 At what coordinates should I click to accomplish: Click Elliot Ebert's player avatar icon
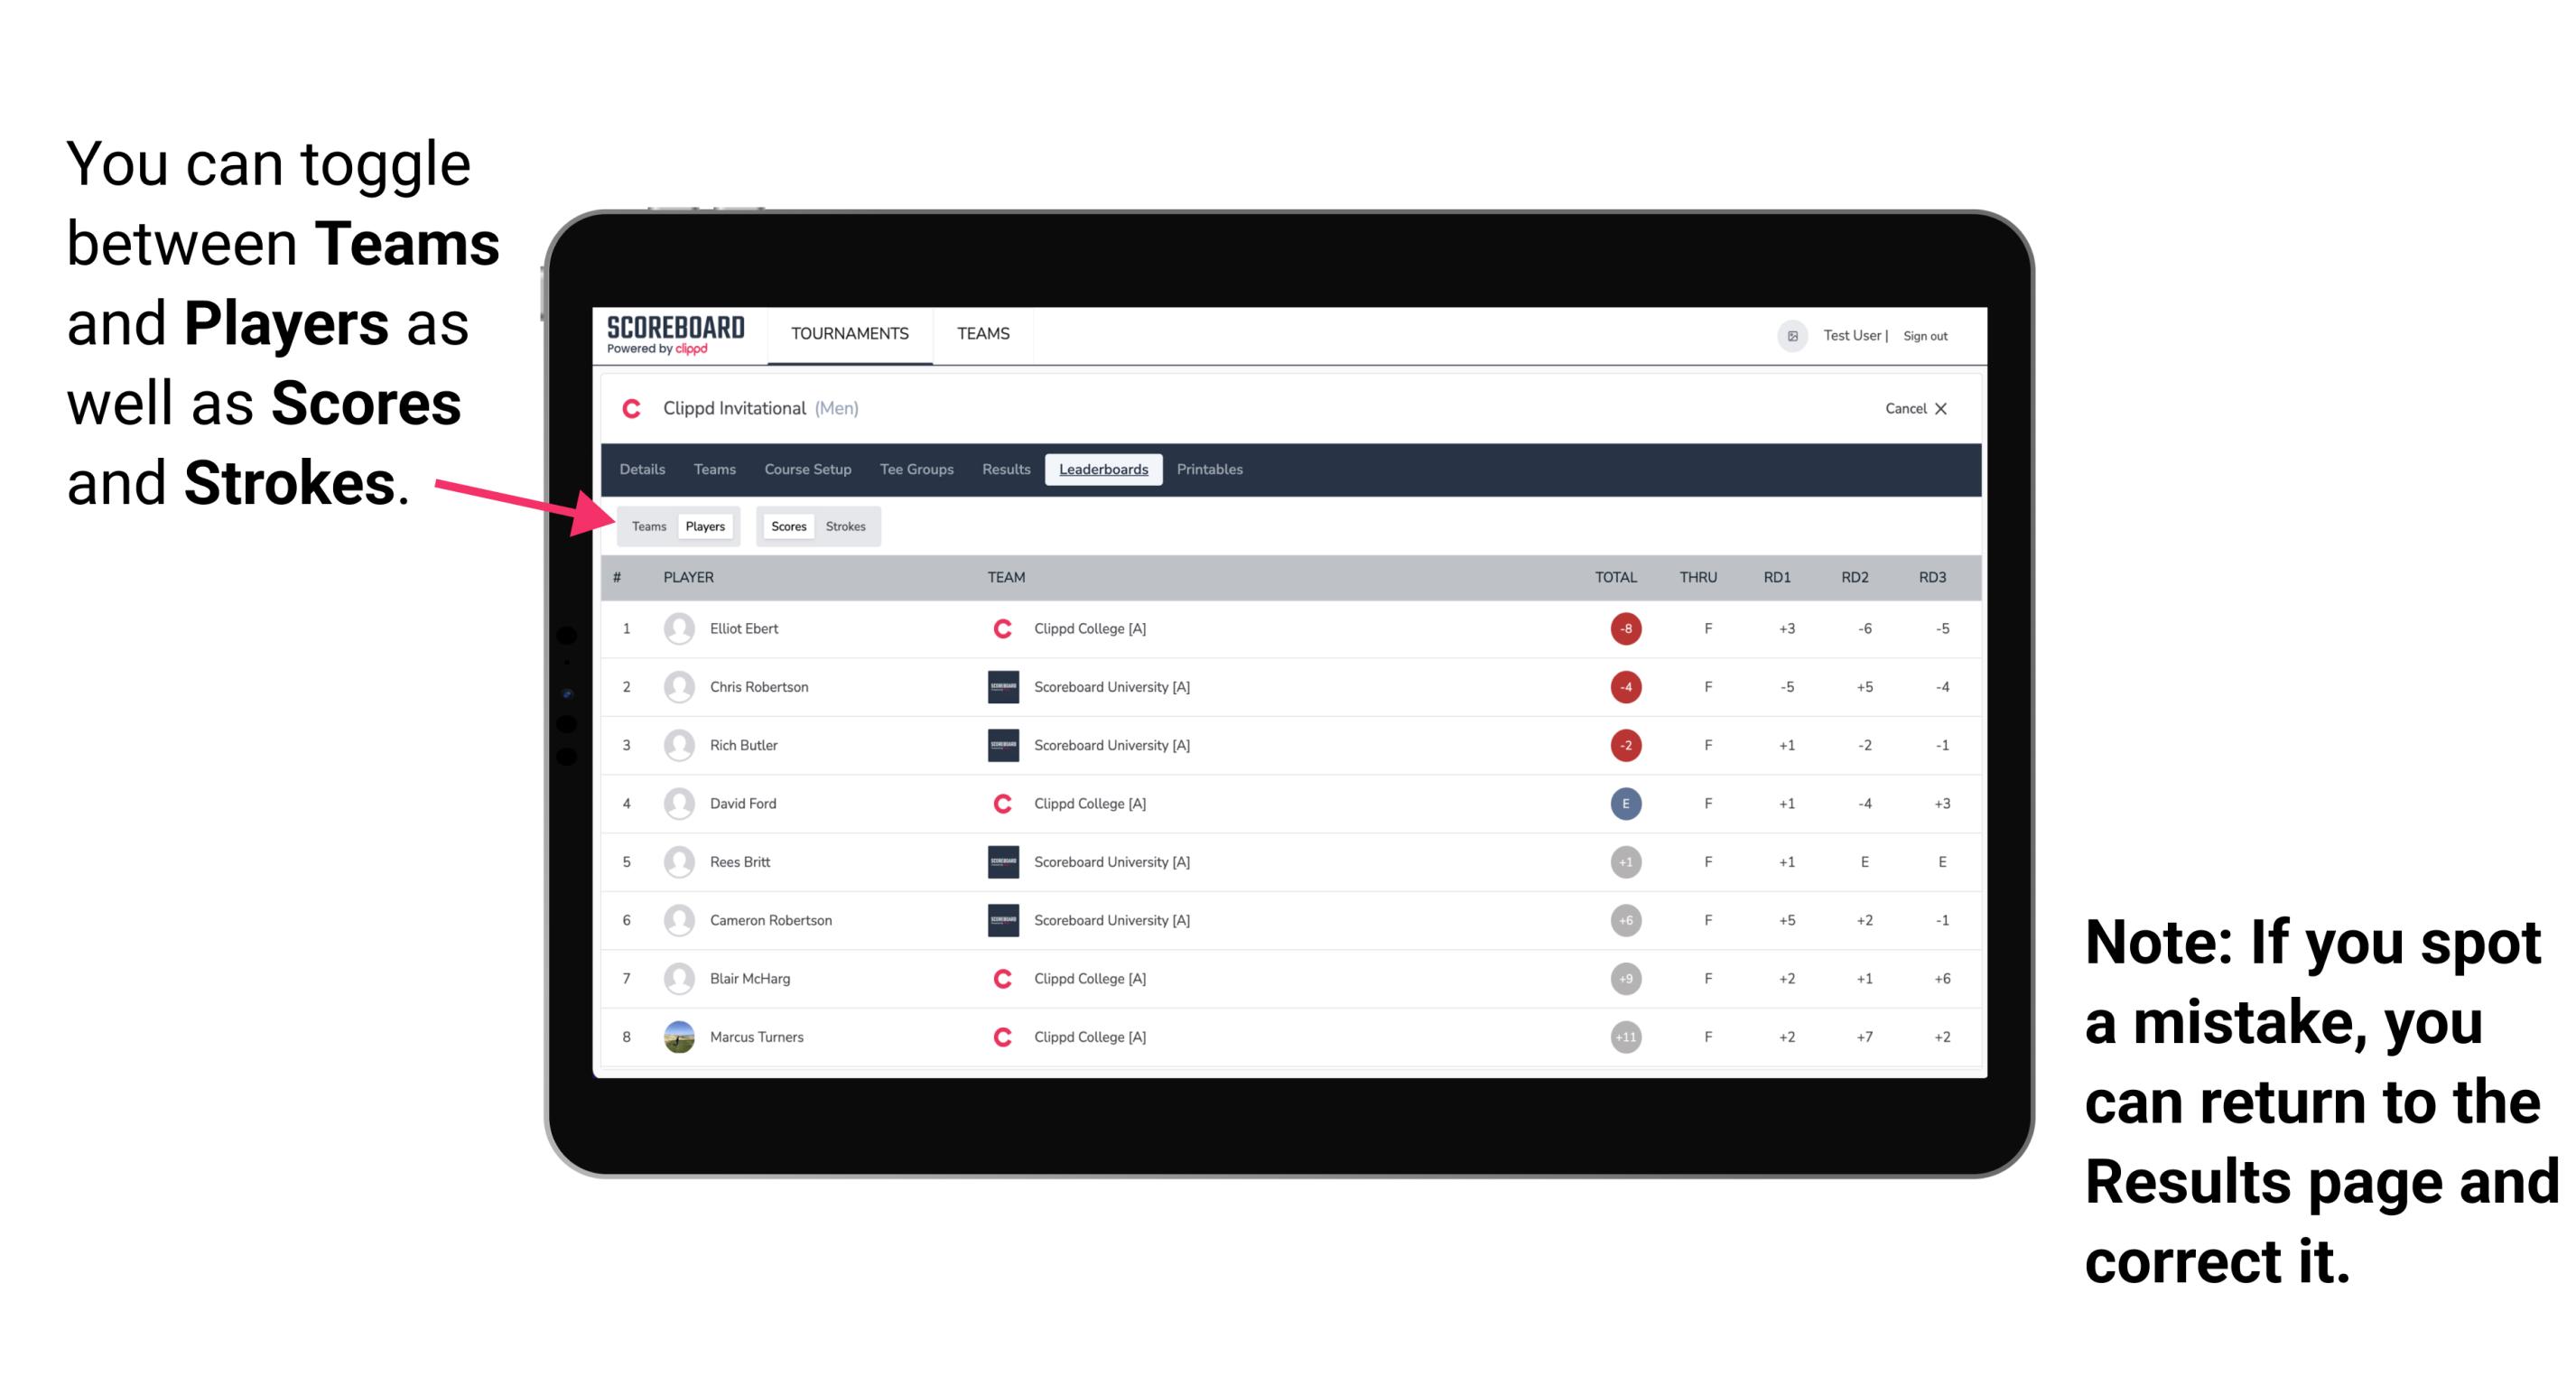click(677, 628)
